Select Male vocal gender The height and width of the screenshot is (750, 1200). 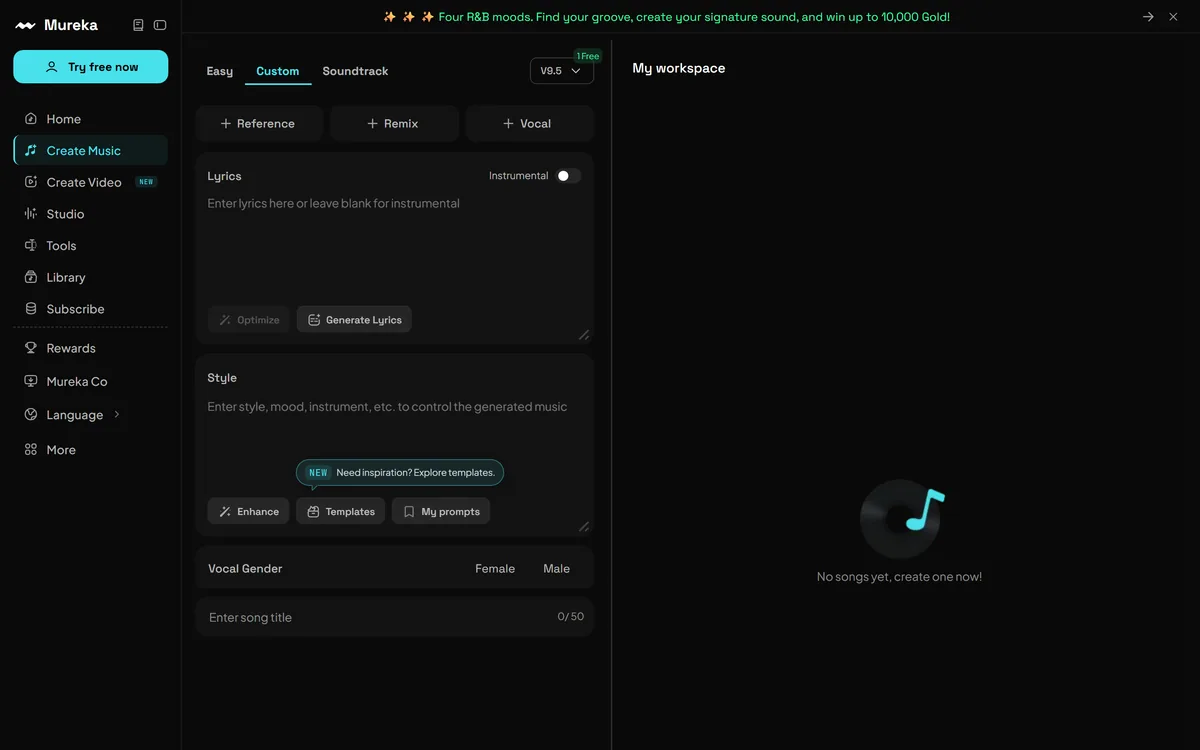click(x=557, y=569)
